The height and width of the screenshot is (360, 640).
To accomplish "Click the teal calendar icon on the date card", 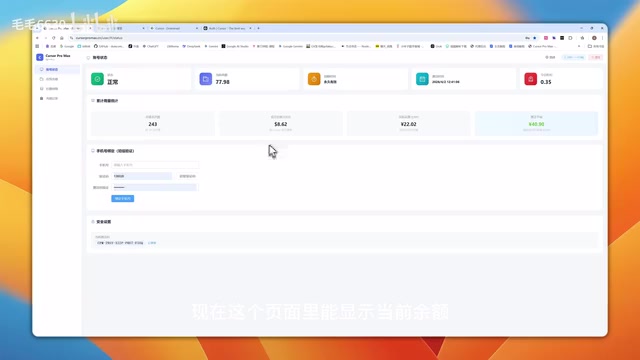I will point(422,79).
